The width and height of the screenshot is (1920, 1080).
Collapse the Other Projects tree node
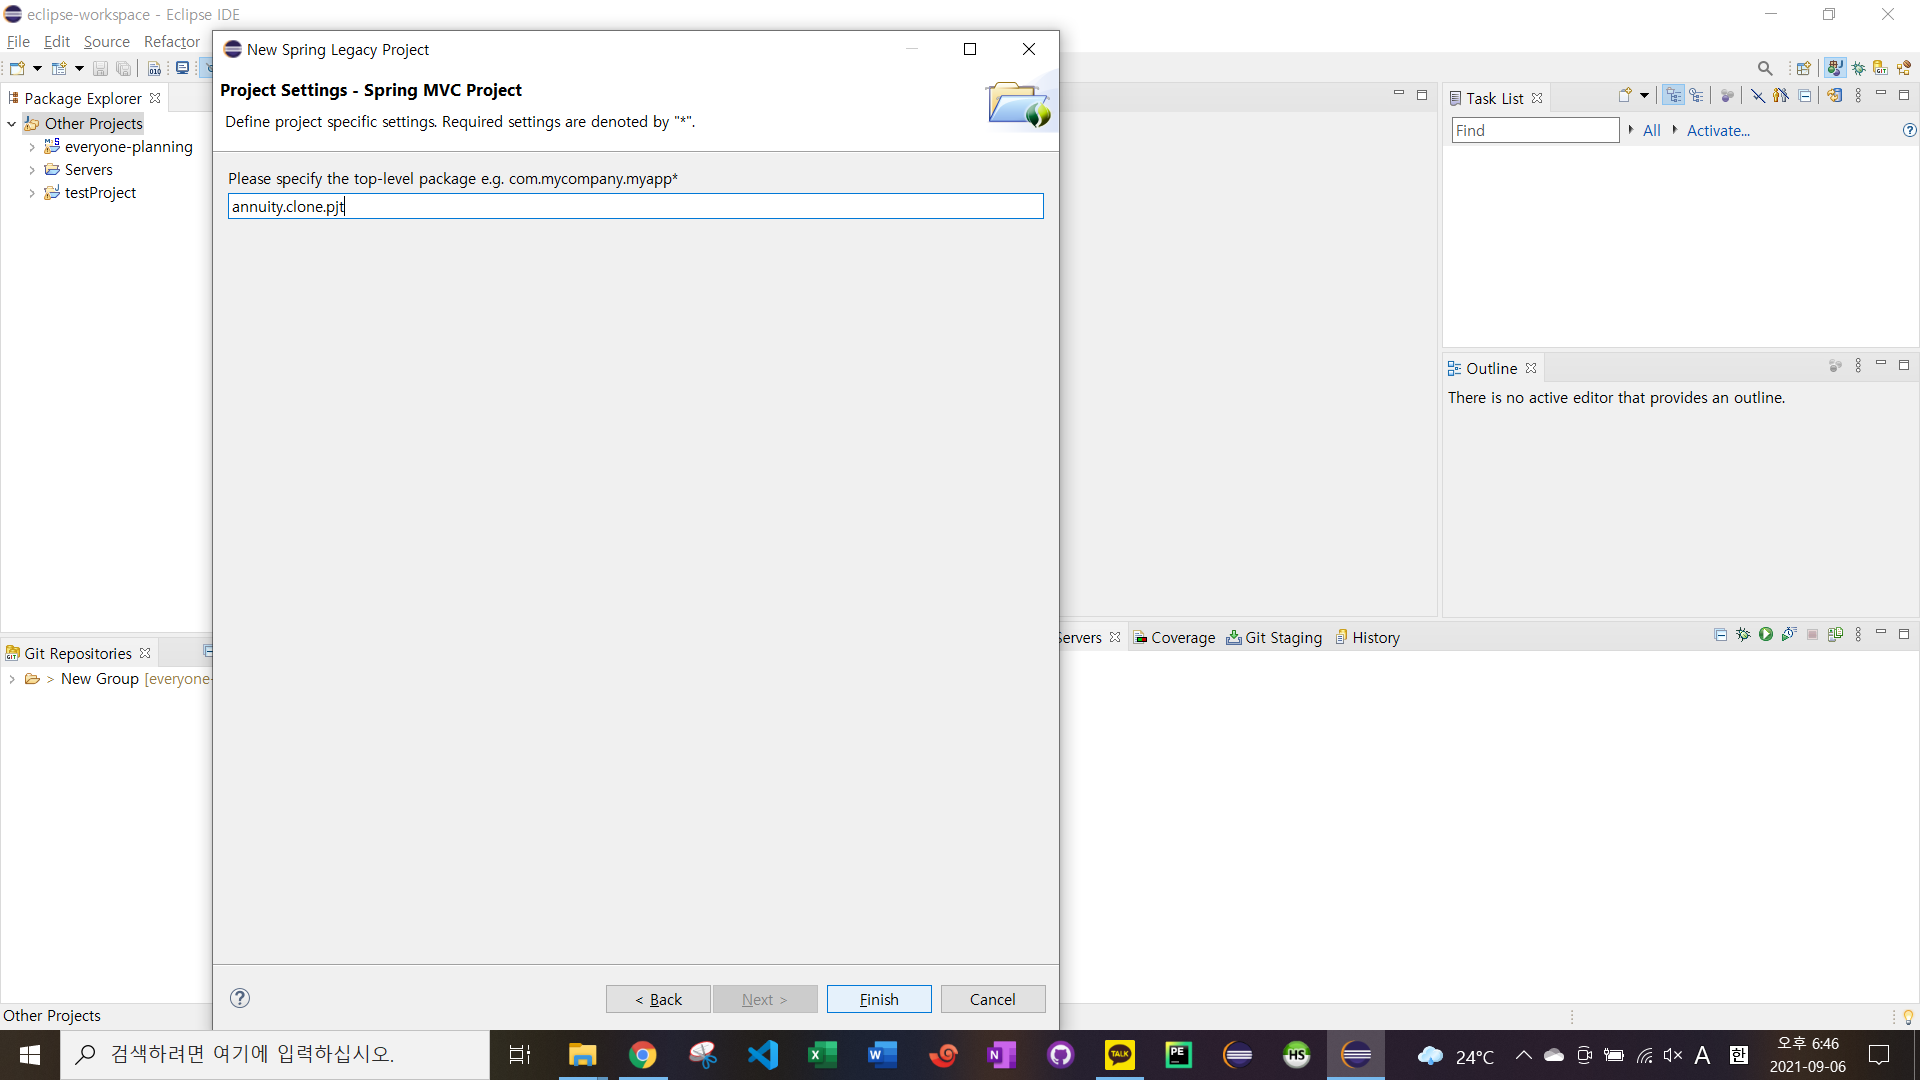point(12,124)
